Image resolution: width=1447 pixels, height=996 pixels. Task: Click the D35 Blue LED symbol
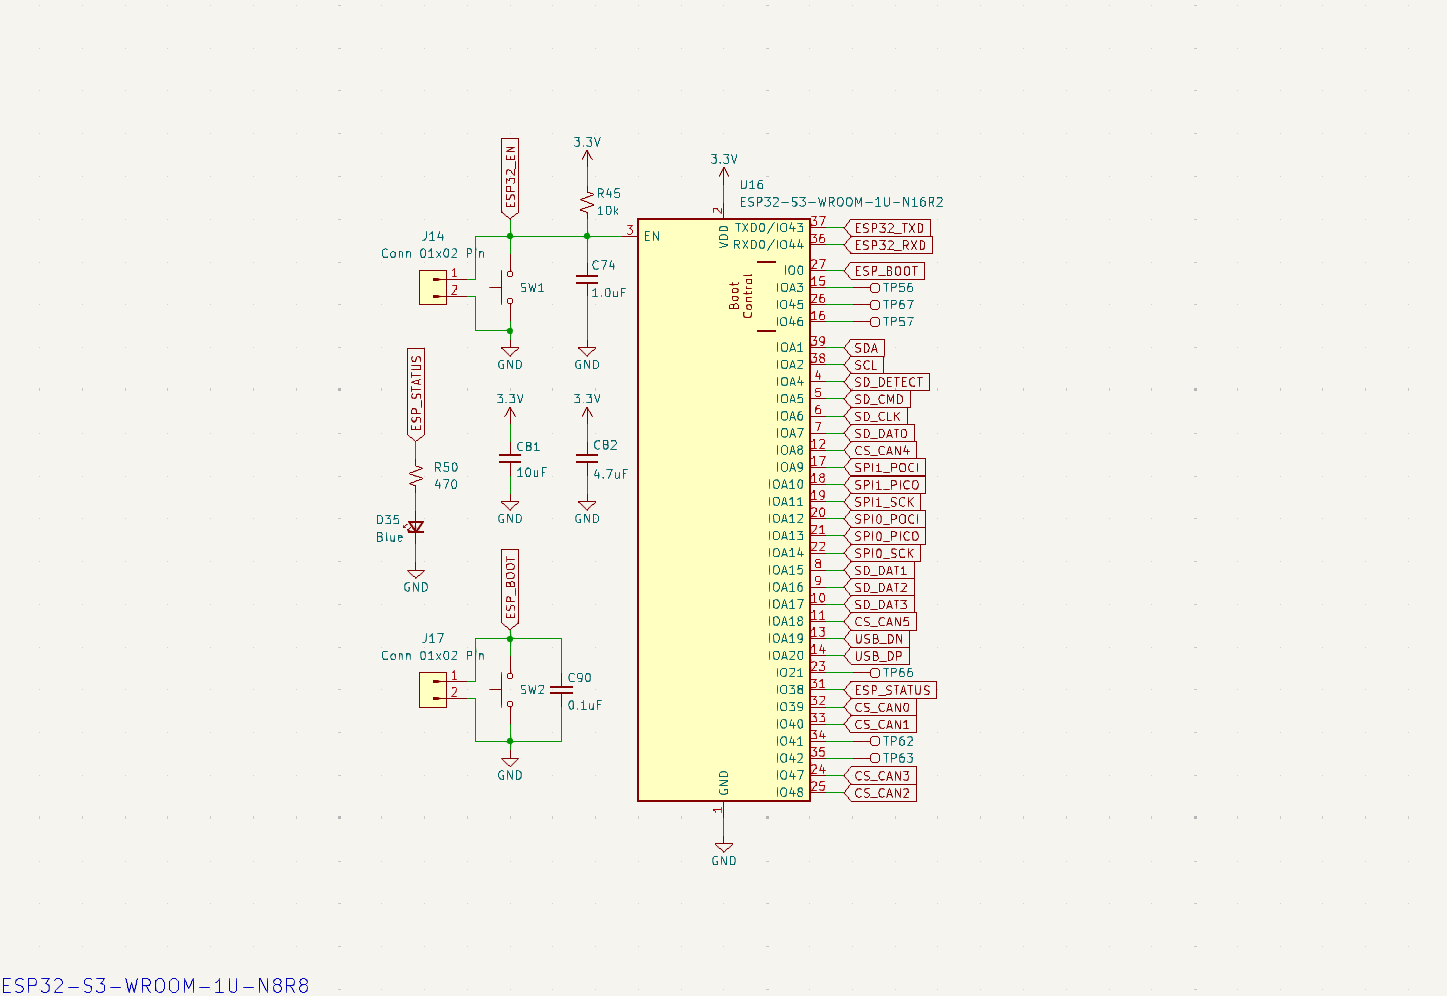(416, 527)
